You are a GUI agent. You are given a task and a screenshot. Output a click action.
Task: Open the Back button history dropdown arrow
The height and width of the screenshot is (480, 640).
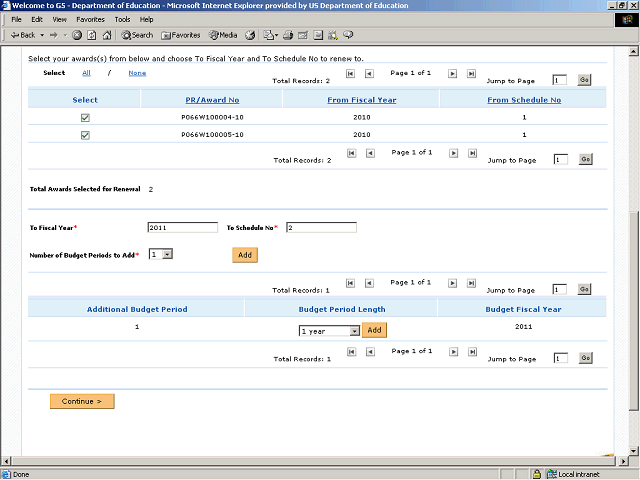pos(42,35)
